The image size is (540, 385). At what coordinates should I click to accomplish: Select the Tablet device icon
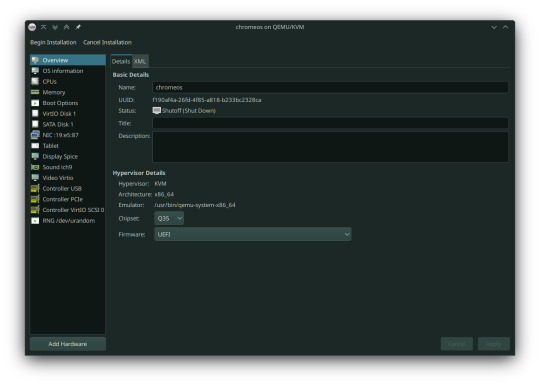[x=35, y=146]
